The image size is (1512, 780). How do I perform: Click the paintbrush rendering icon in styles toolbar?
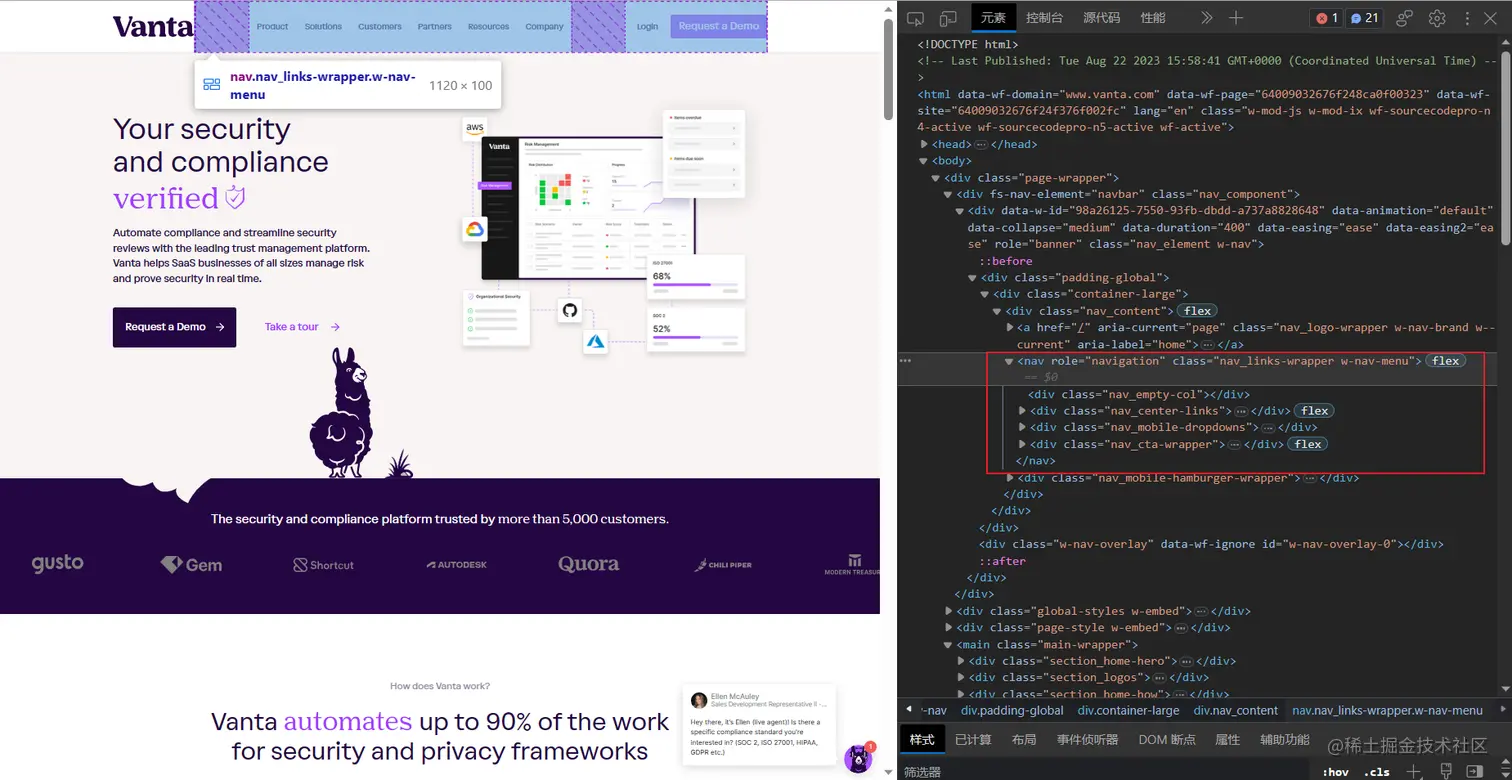[x=1445, y=771]
